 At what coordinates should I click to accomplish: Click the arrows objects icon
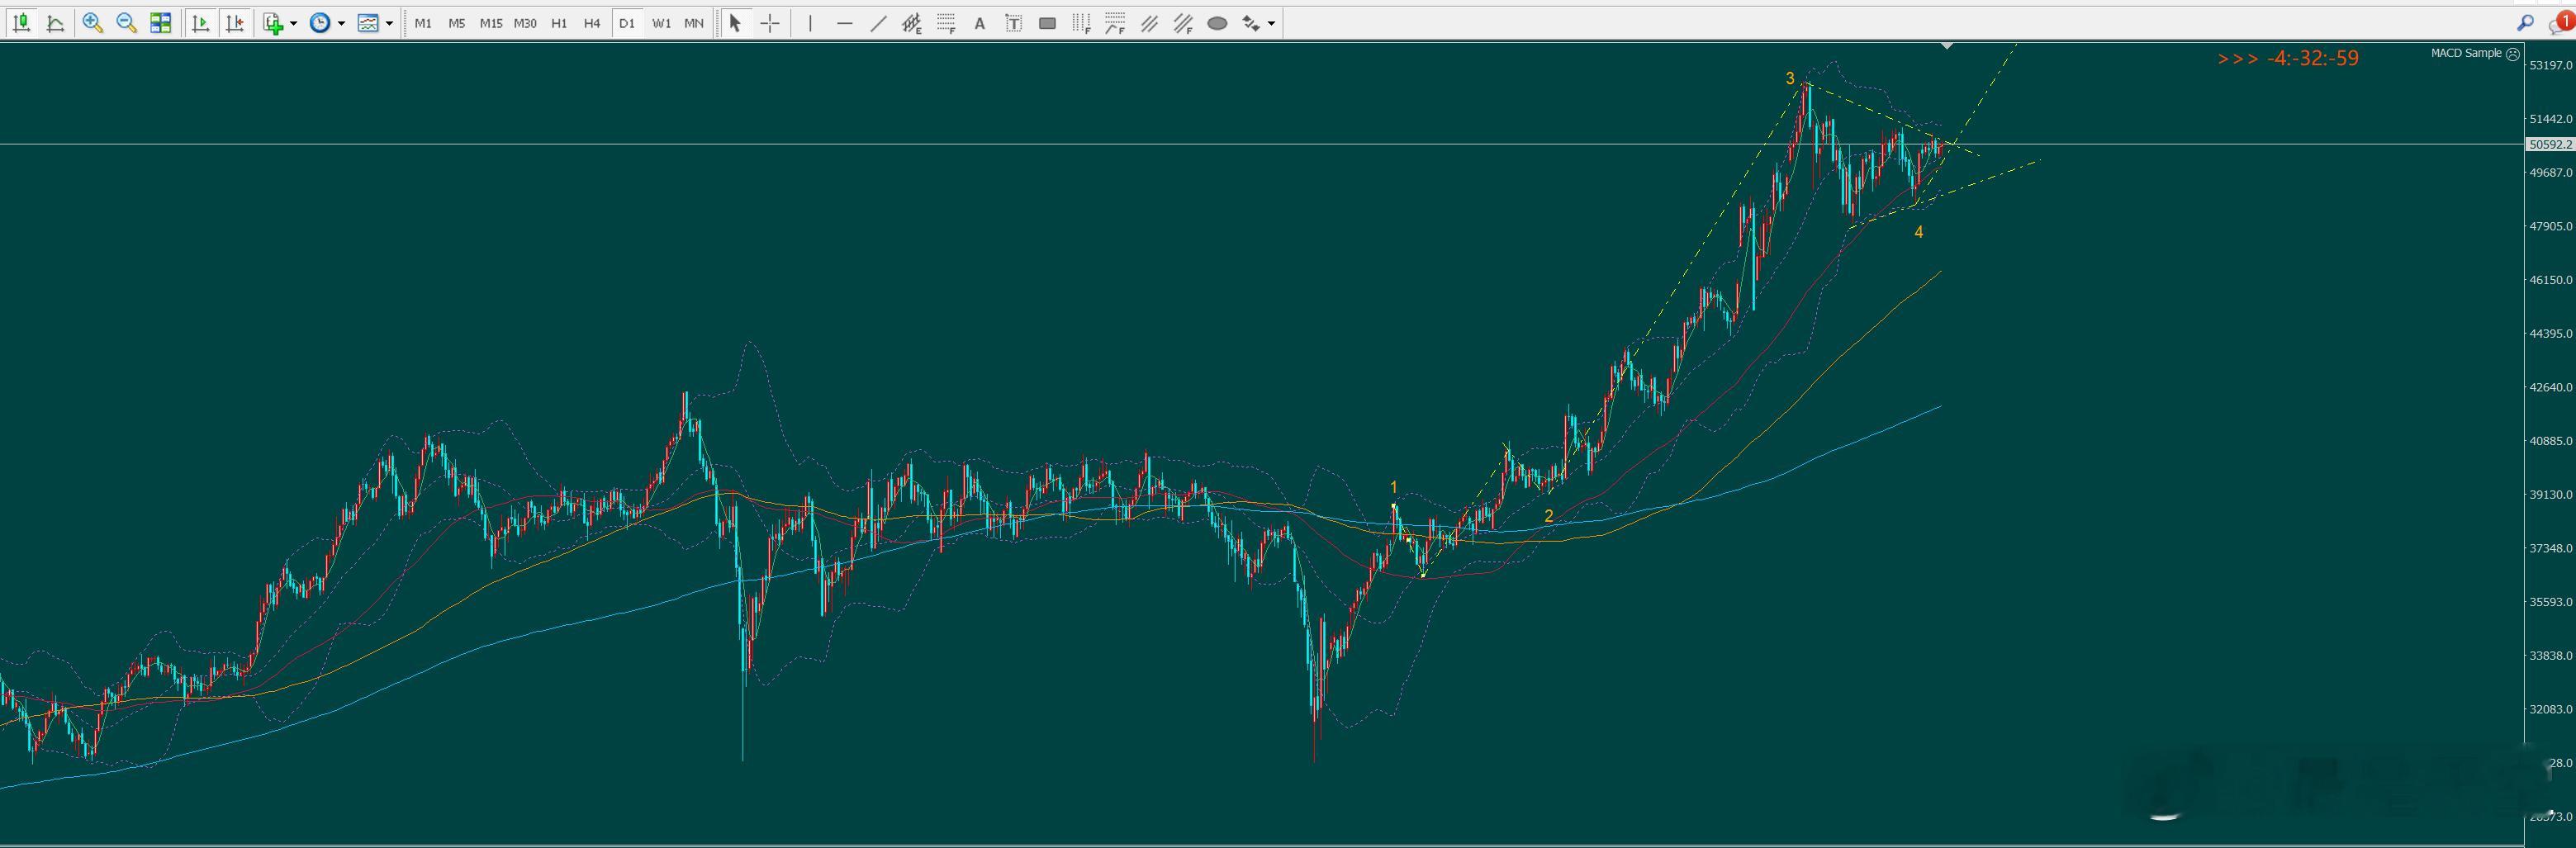1251,23
